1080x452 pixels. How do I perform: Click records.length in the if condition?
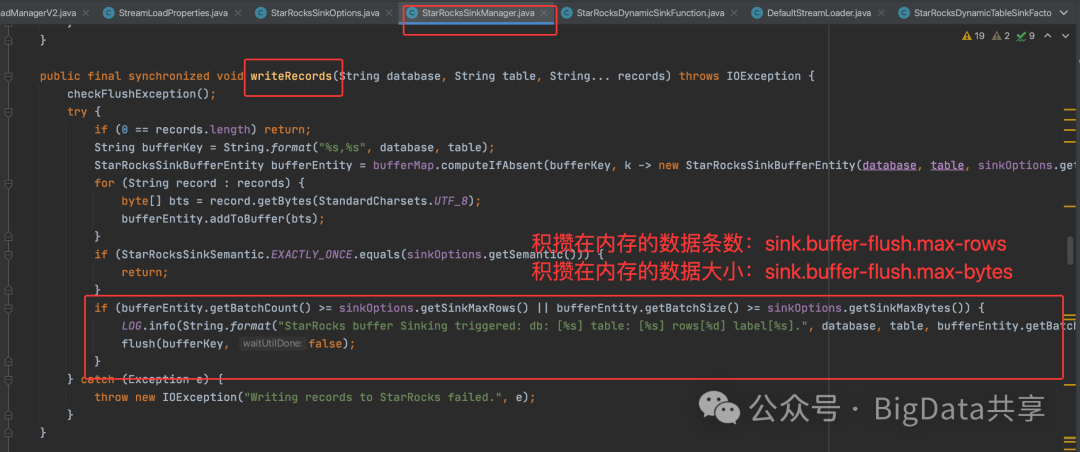pyautogui.click(x=200, y=130)
